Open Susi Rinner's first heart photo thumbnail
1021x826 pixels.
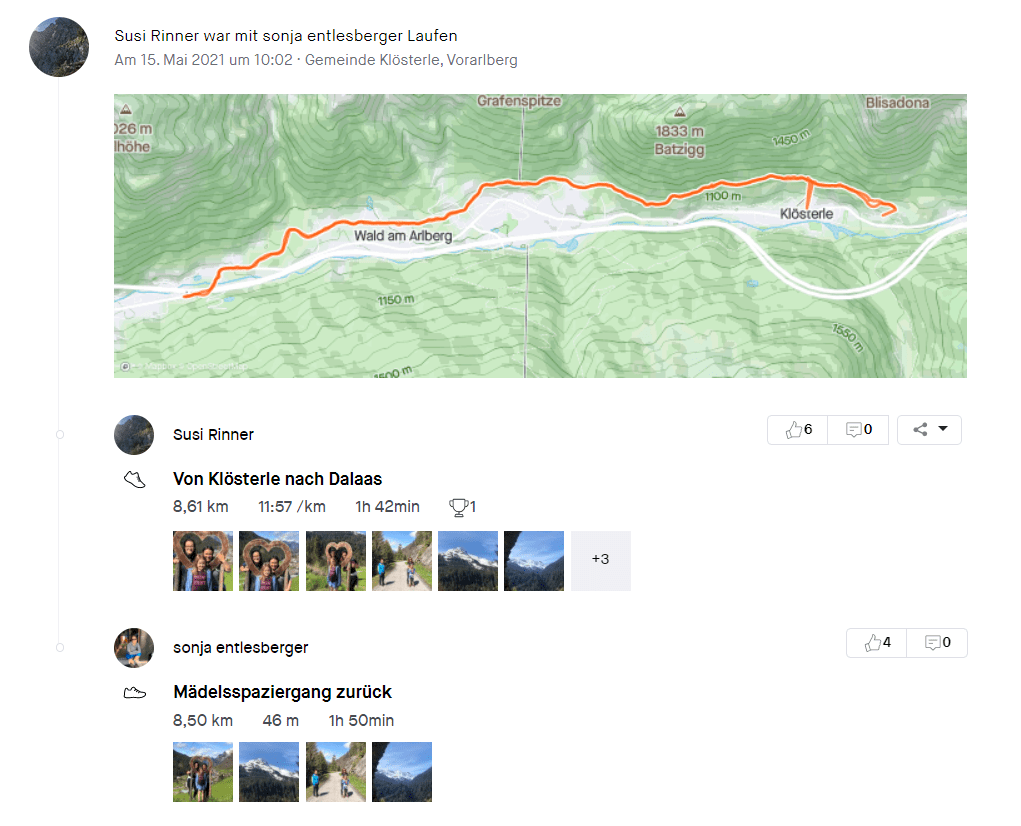(203, 560)
